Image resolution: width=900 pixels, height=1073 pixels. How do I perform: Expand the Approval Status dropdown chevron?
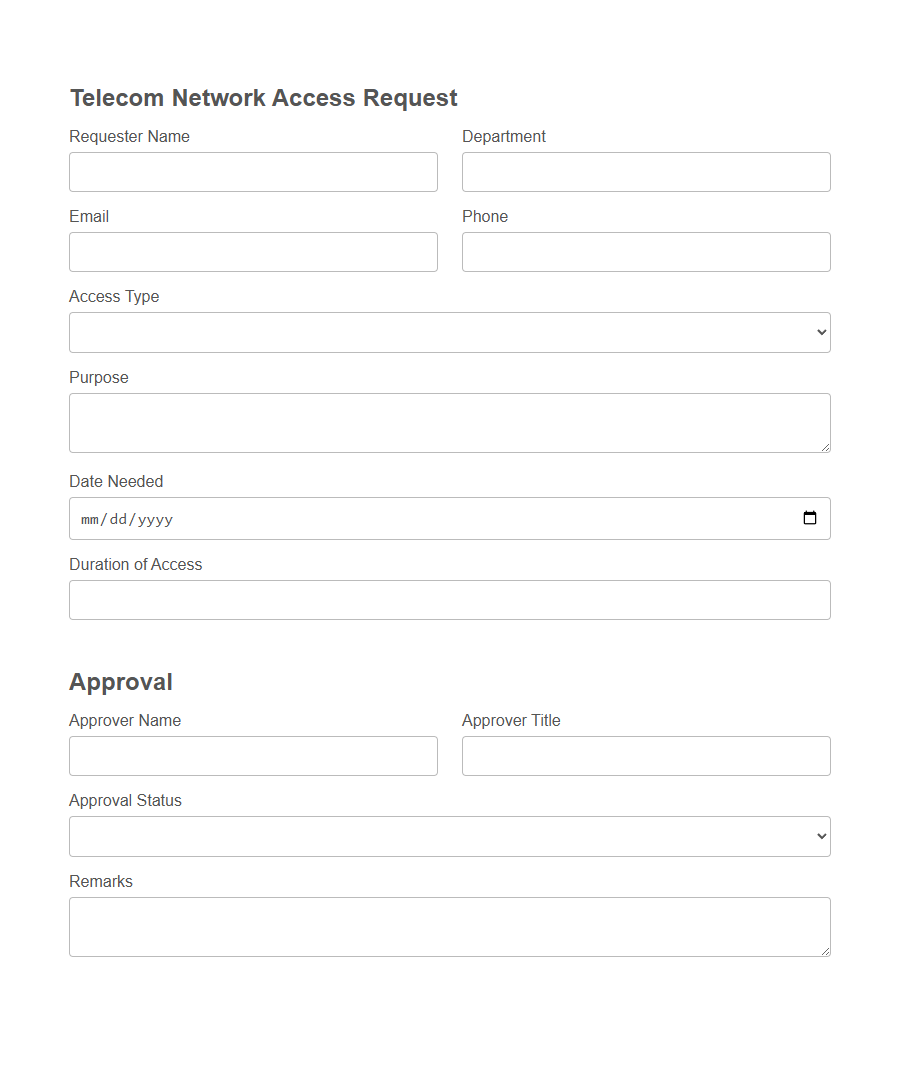820,836
